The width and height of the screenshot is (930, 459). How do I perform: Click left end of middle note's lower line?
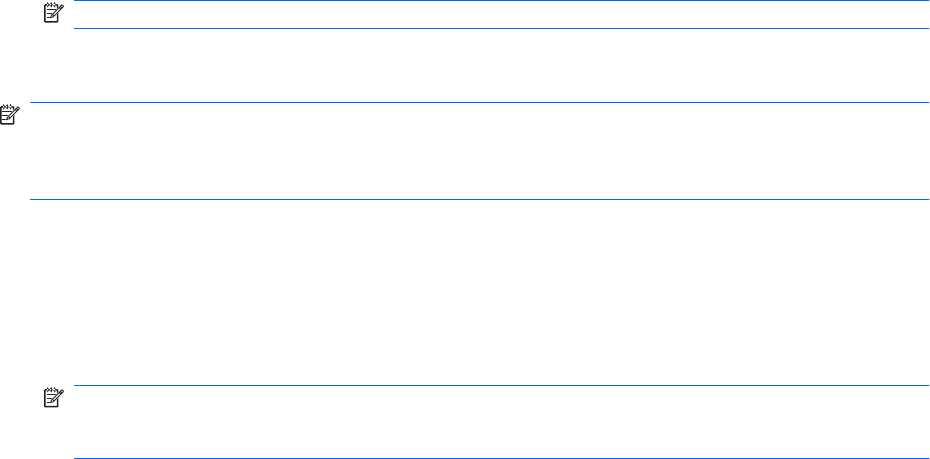click(x=33, y=200)
